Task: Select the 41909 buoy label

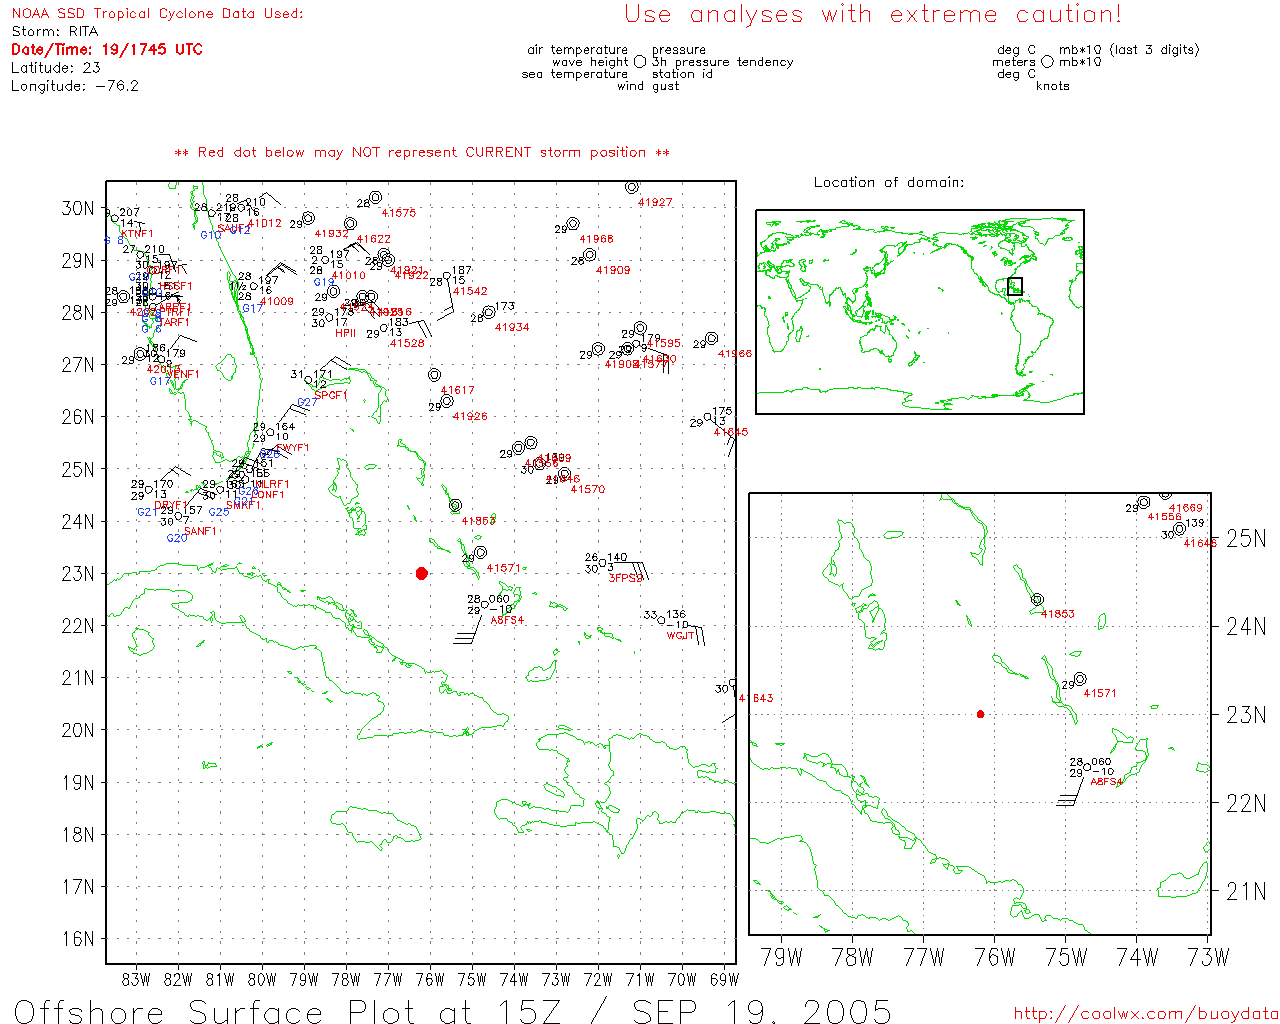Action: (x=613, y=270)
